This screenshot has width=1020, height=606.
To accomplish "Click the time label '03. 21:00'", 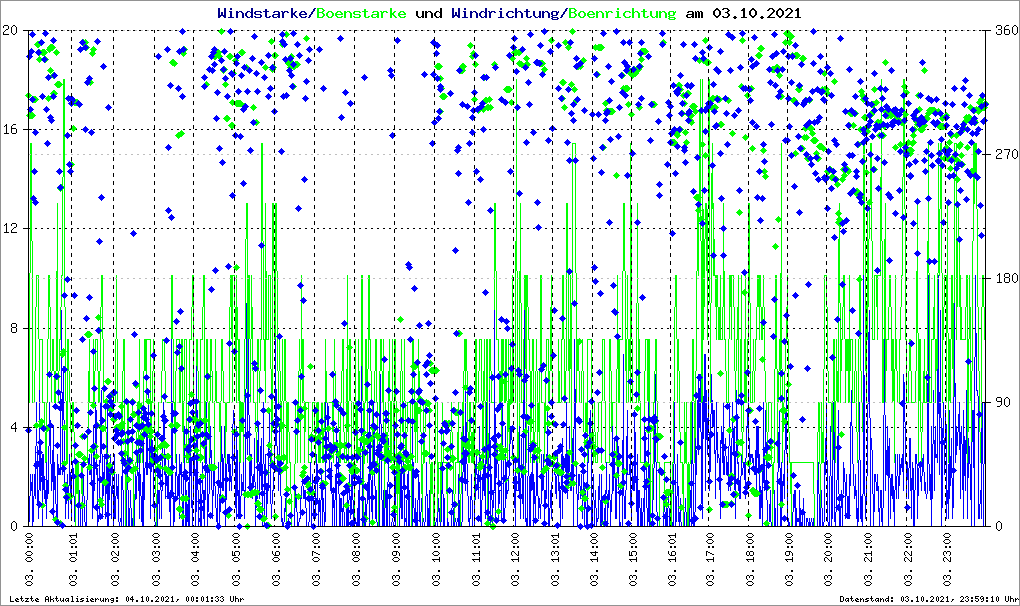I will tap(868, 560).
